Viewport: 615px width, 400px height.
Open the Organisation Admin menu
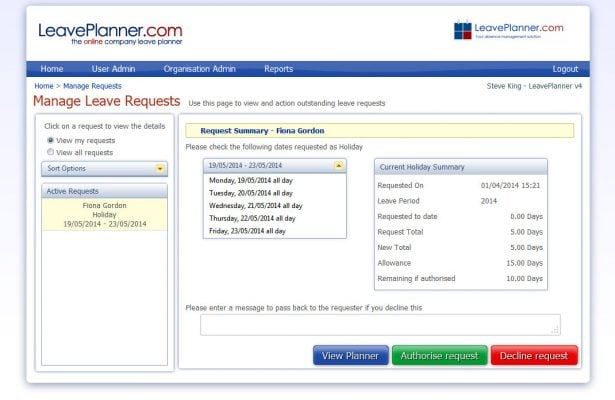200,69
